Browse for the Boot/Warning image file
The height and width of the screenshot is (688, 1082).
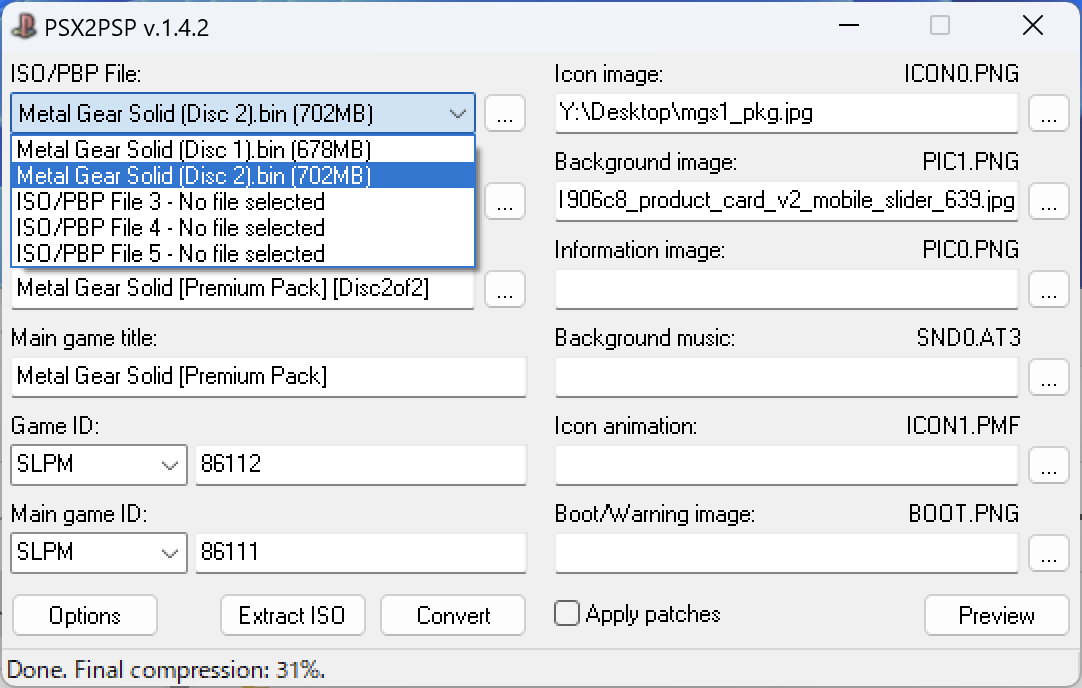click(x=1047, y=553)
